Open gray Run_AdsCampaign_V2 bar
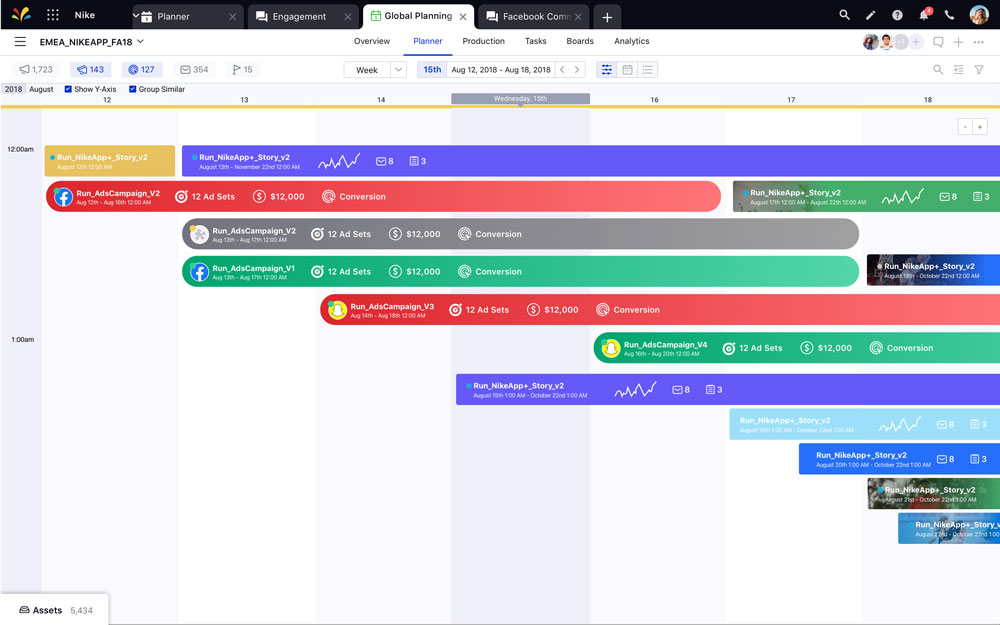This screenshot has width=1000, height=625. point(520,234)
